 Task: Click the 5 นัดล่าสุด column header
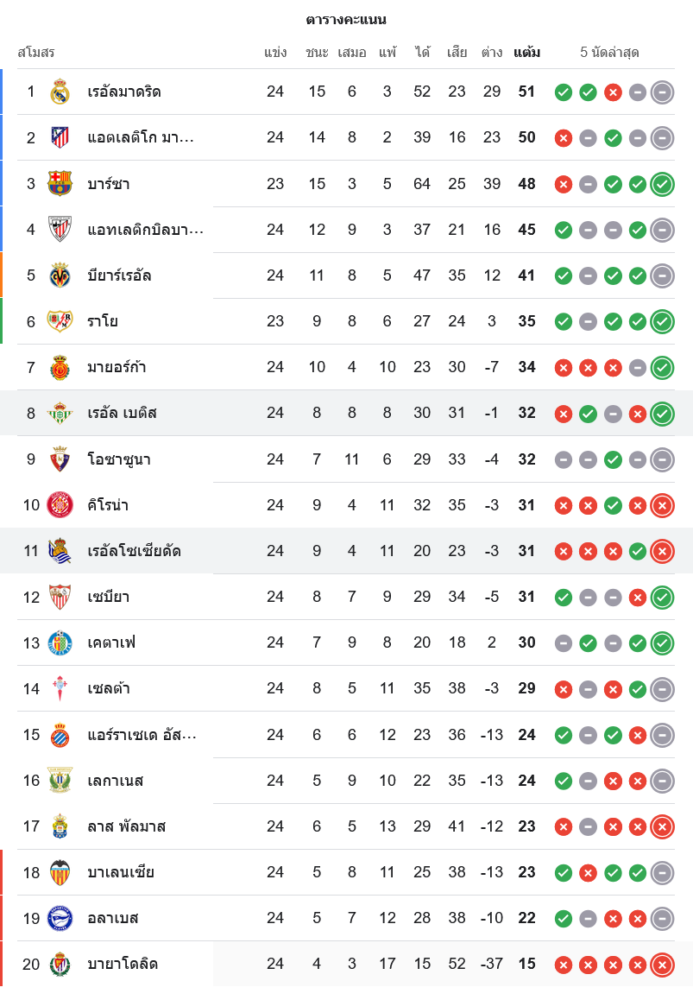point(609,52)
